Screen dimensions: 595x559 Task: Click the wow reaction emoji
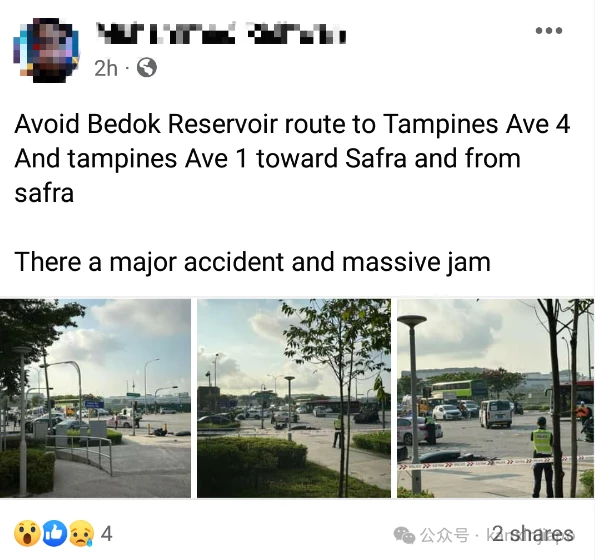[x=27, y=534]
